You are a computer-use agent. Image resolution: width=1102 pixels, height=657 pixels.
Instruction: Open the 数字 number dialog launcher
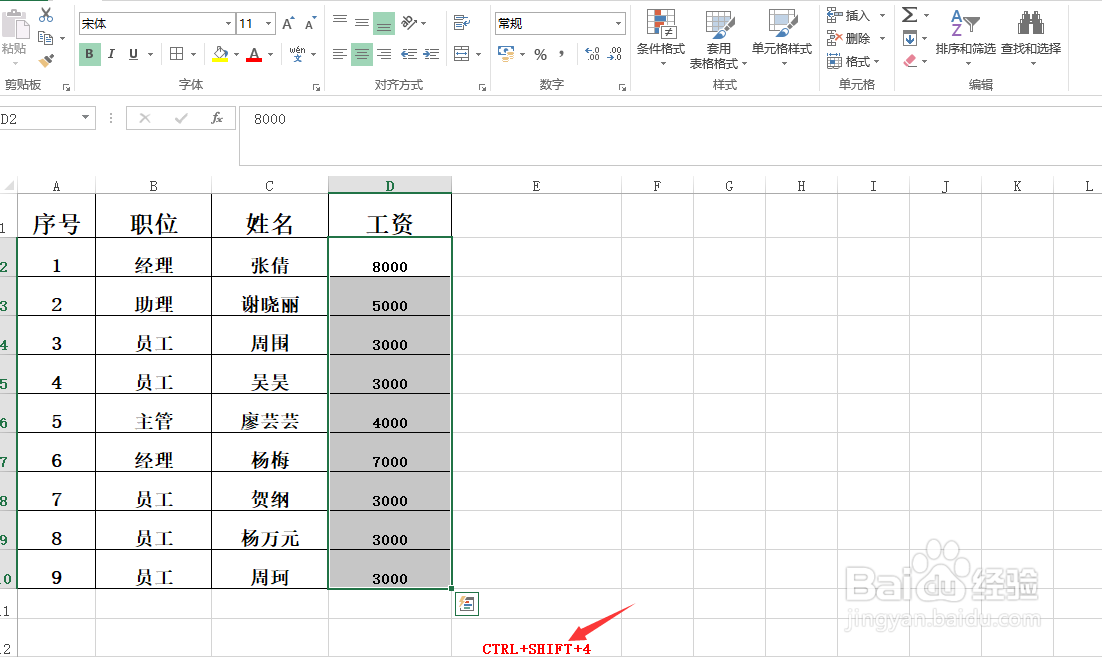click(622, 87)
